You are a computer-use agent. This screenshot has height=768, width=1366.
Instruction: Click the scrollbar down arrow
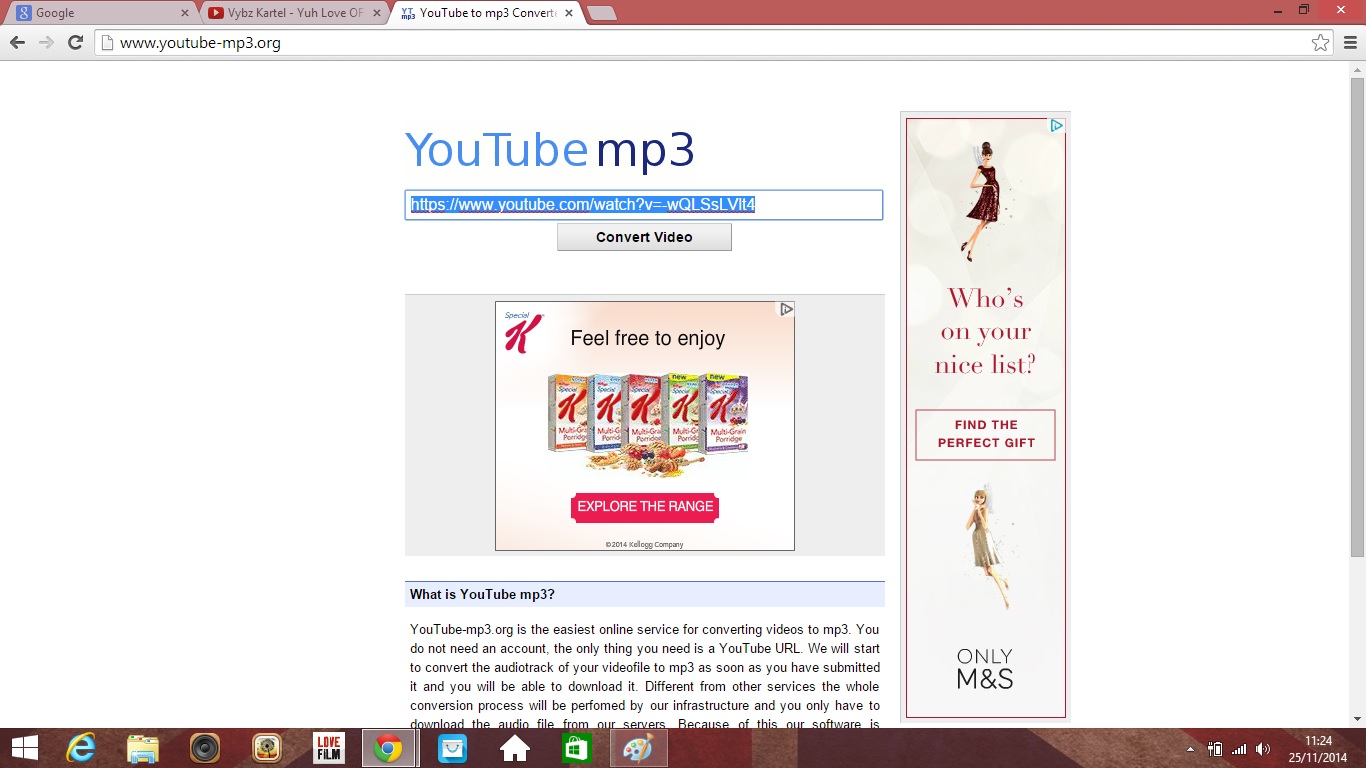point(1357,719)
